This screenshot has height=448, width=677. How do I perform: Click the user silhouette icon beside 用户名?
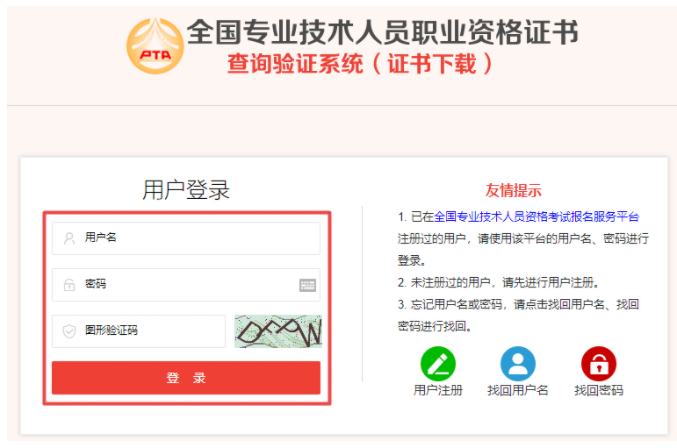pyautogui.click(x=69, y=238)
